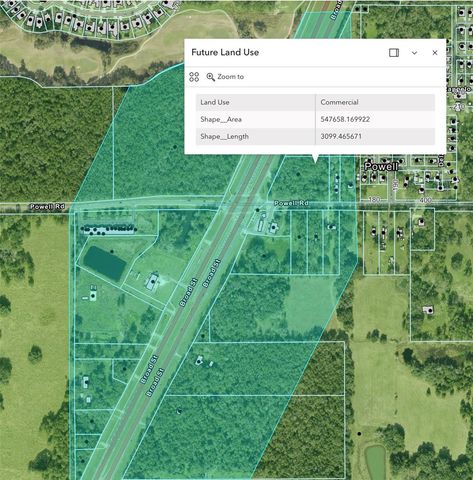Screen dimensions: 473x480
Task: Click the small green pond with white border
Action: coord(375,461)
